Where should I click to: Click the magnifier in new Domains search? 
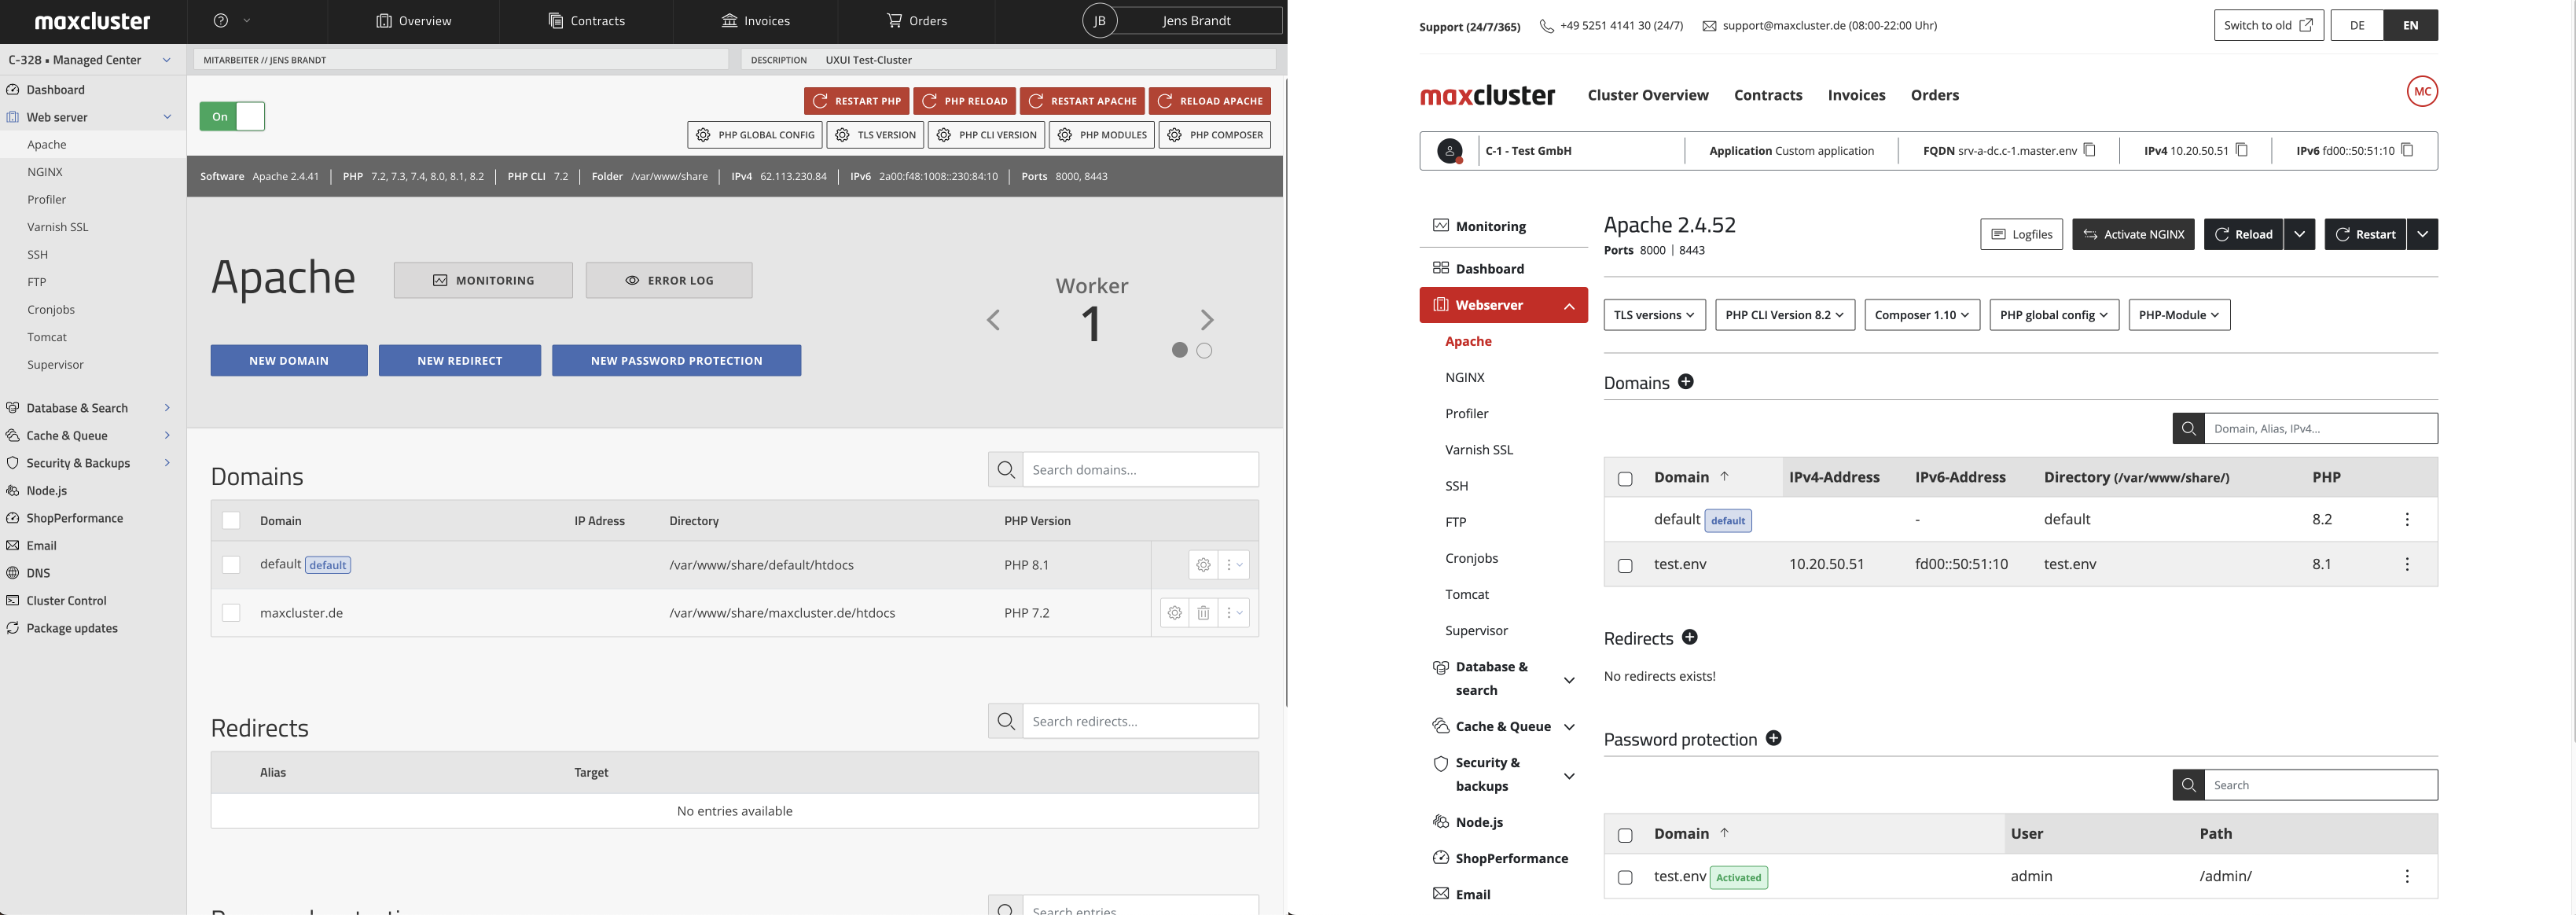(x=2189, y=429)
